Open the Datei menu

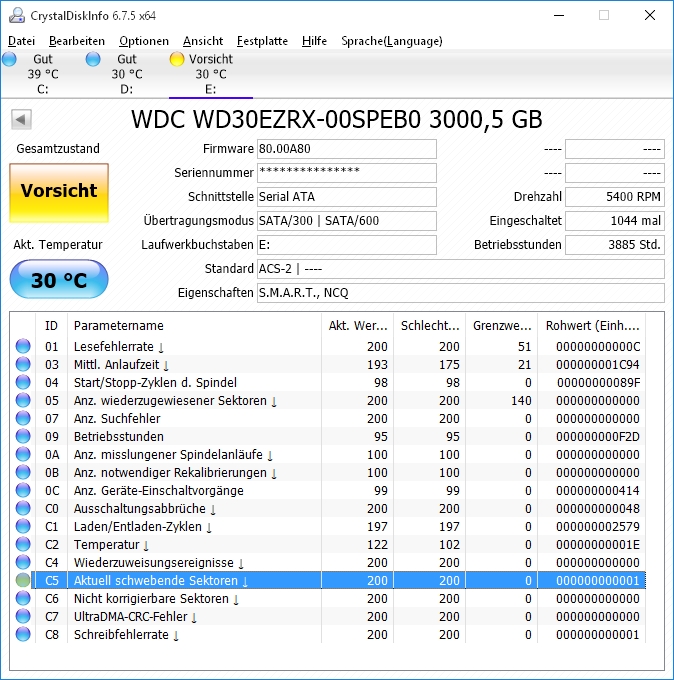click(21, 41)
